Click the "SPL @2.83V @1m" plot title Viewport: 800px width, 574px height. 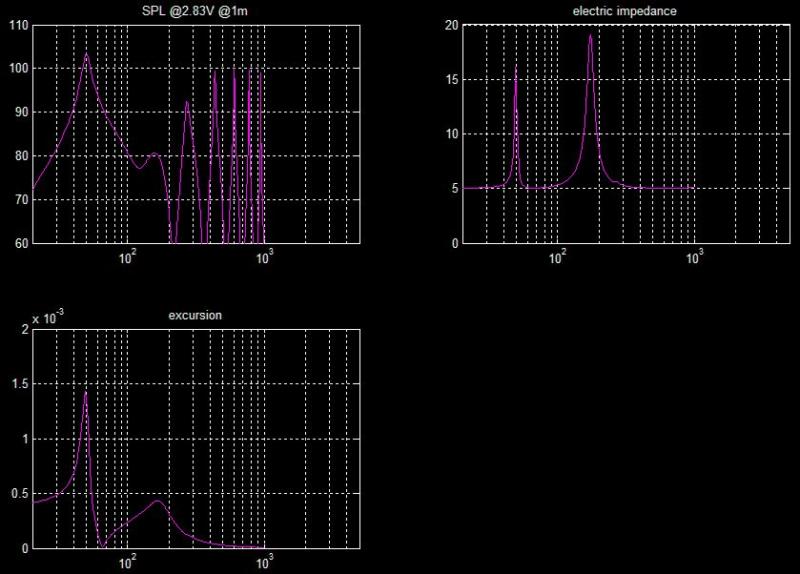[194, 11]
